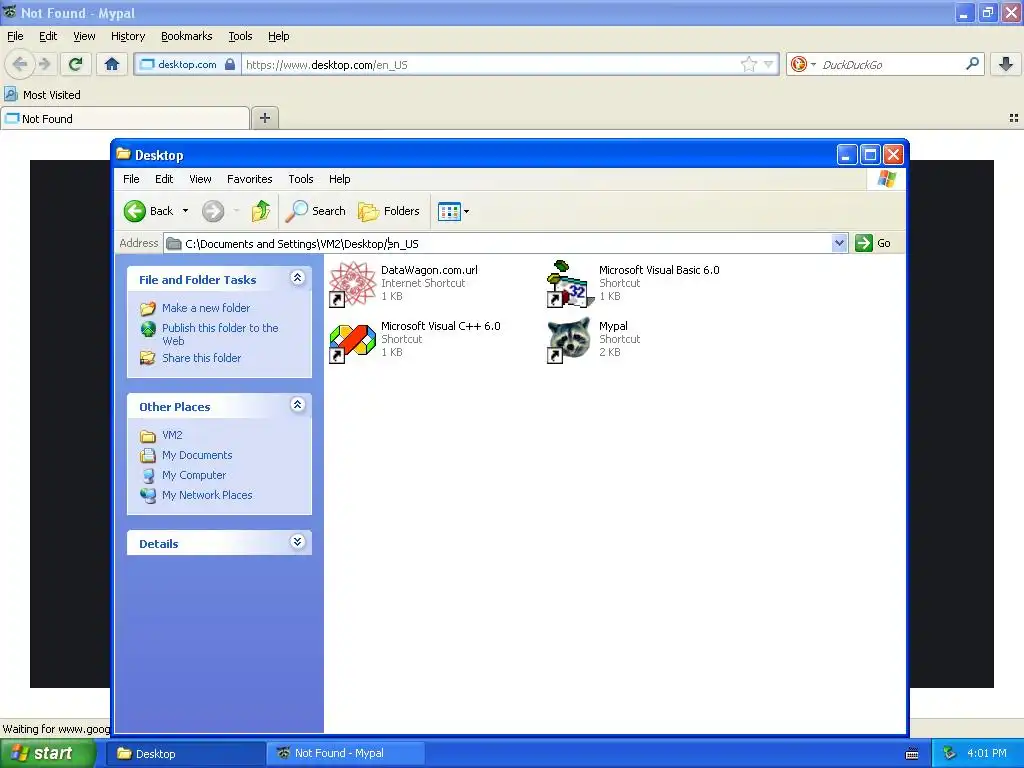The width and height of the screenshot is (1024, 768).
Task: Click Make a new folder
Action: [x=206, y=308]
